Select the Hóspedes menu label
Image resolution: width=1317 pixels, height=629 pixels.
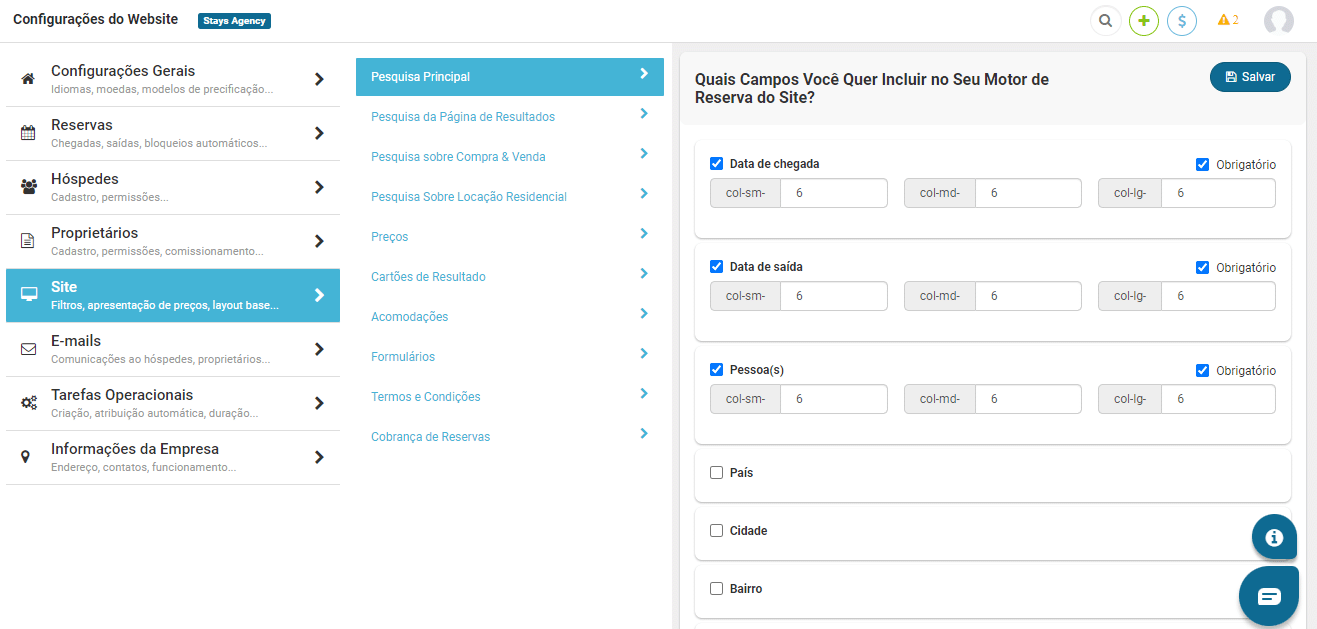85,179
